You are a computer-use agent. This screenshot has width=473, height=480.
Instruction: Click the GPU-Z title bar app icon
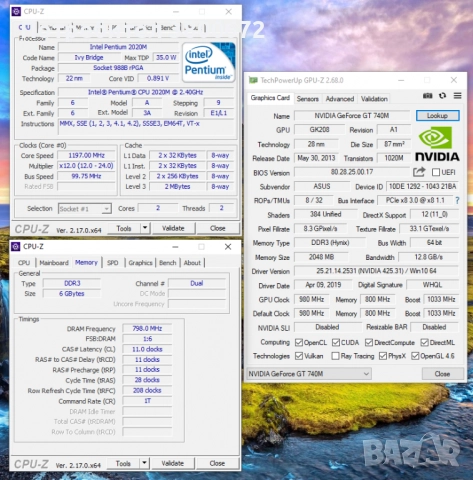pos(254,80)
